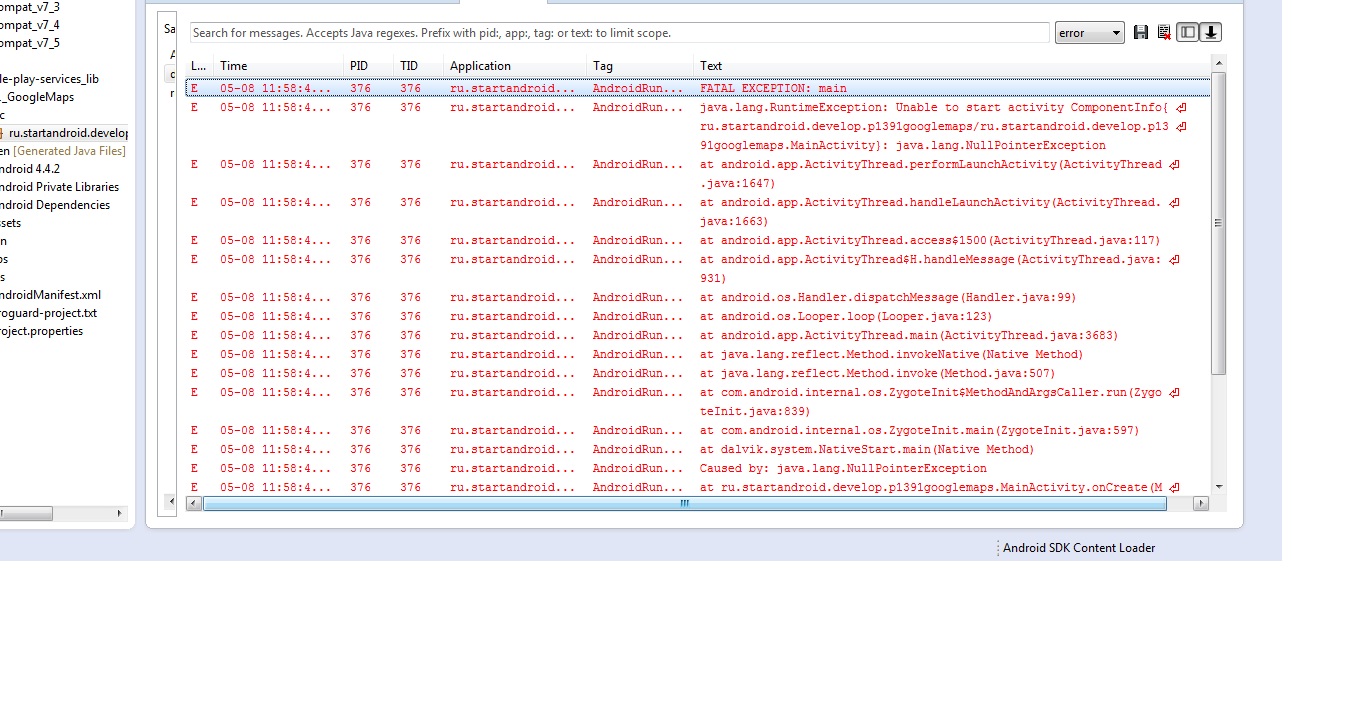
Task: Select the RuntimeException Unable to start activity line
Action: click(x=698, y=126)
